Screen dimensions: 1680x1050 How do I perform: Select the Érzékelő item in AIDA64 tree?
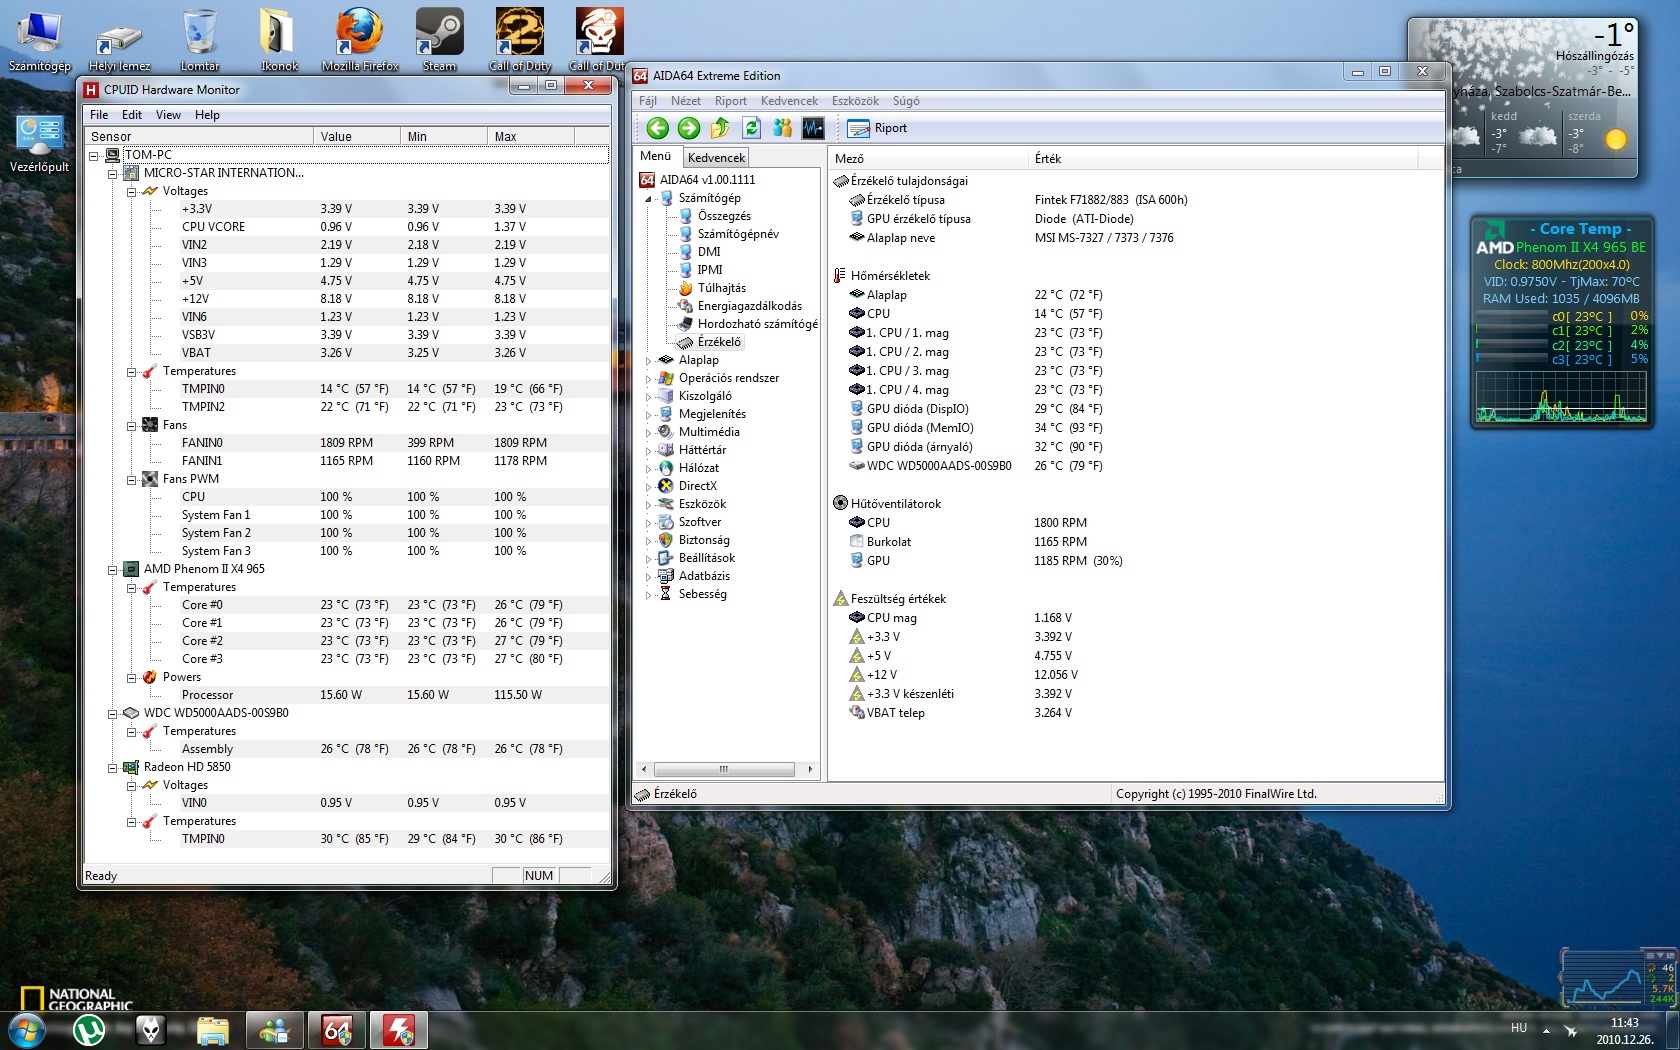(719, 342)
